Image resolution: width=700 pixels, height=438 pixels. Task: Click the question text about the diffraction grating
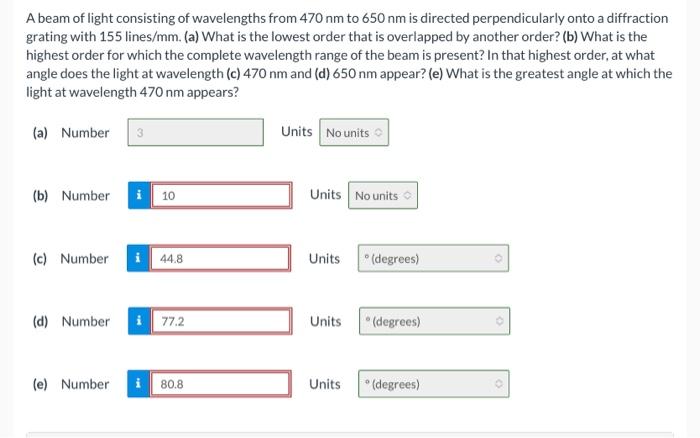349,55
